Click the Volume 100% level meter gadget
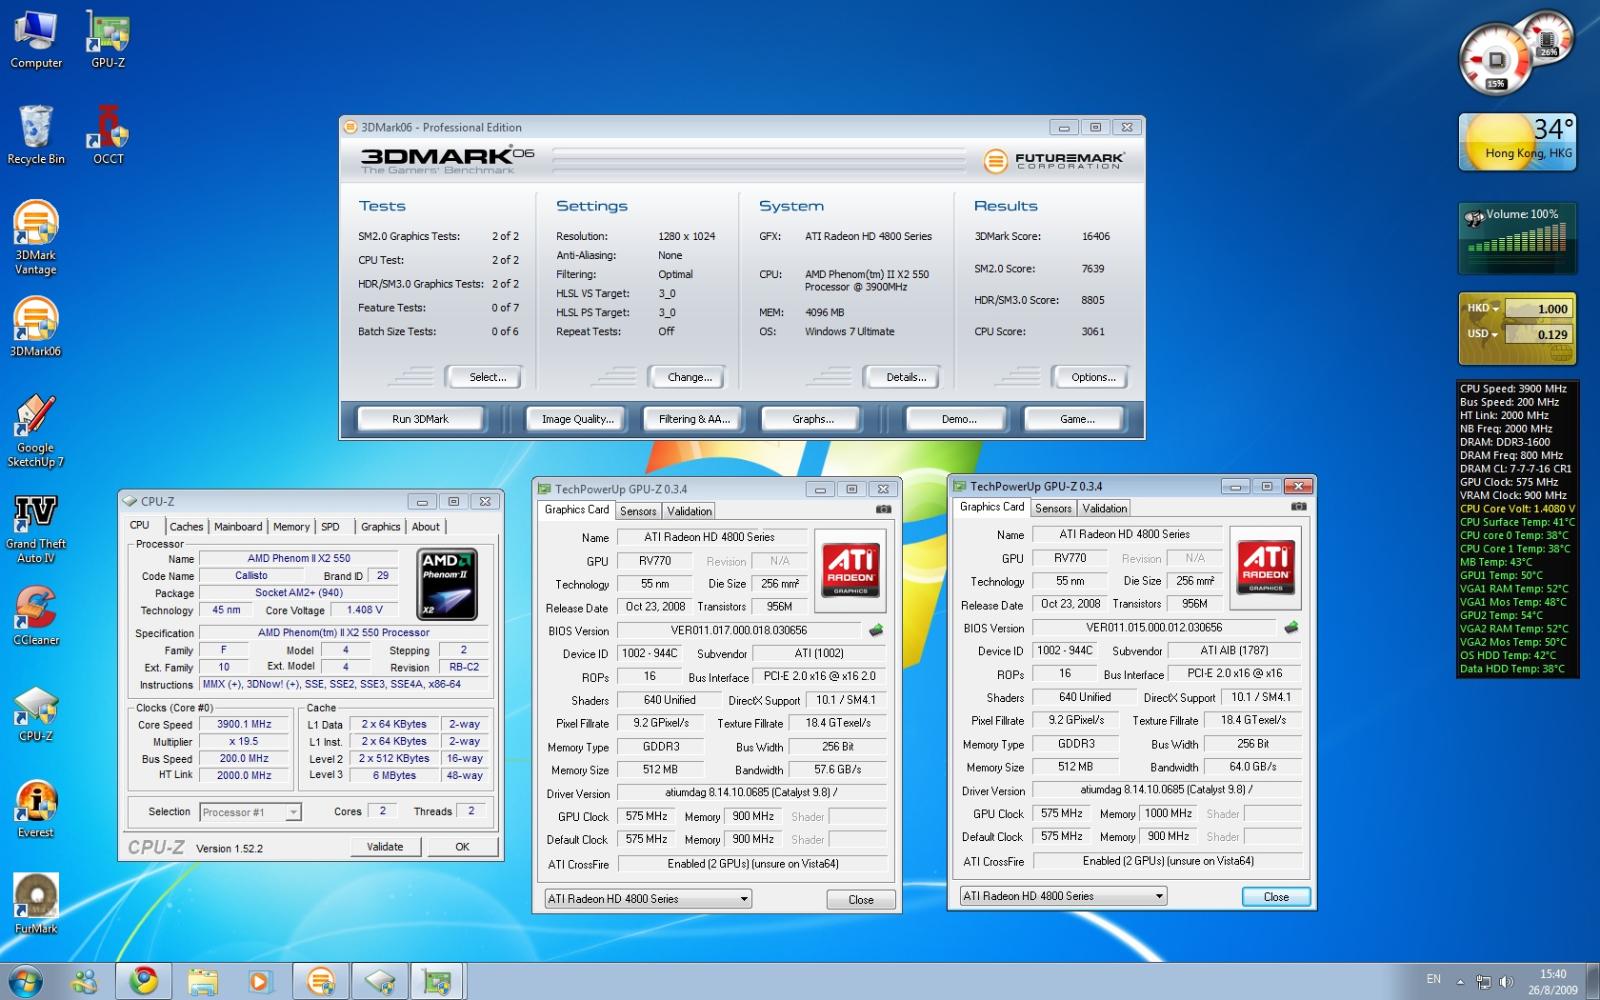 (x=1517, y=238)
